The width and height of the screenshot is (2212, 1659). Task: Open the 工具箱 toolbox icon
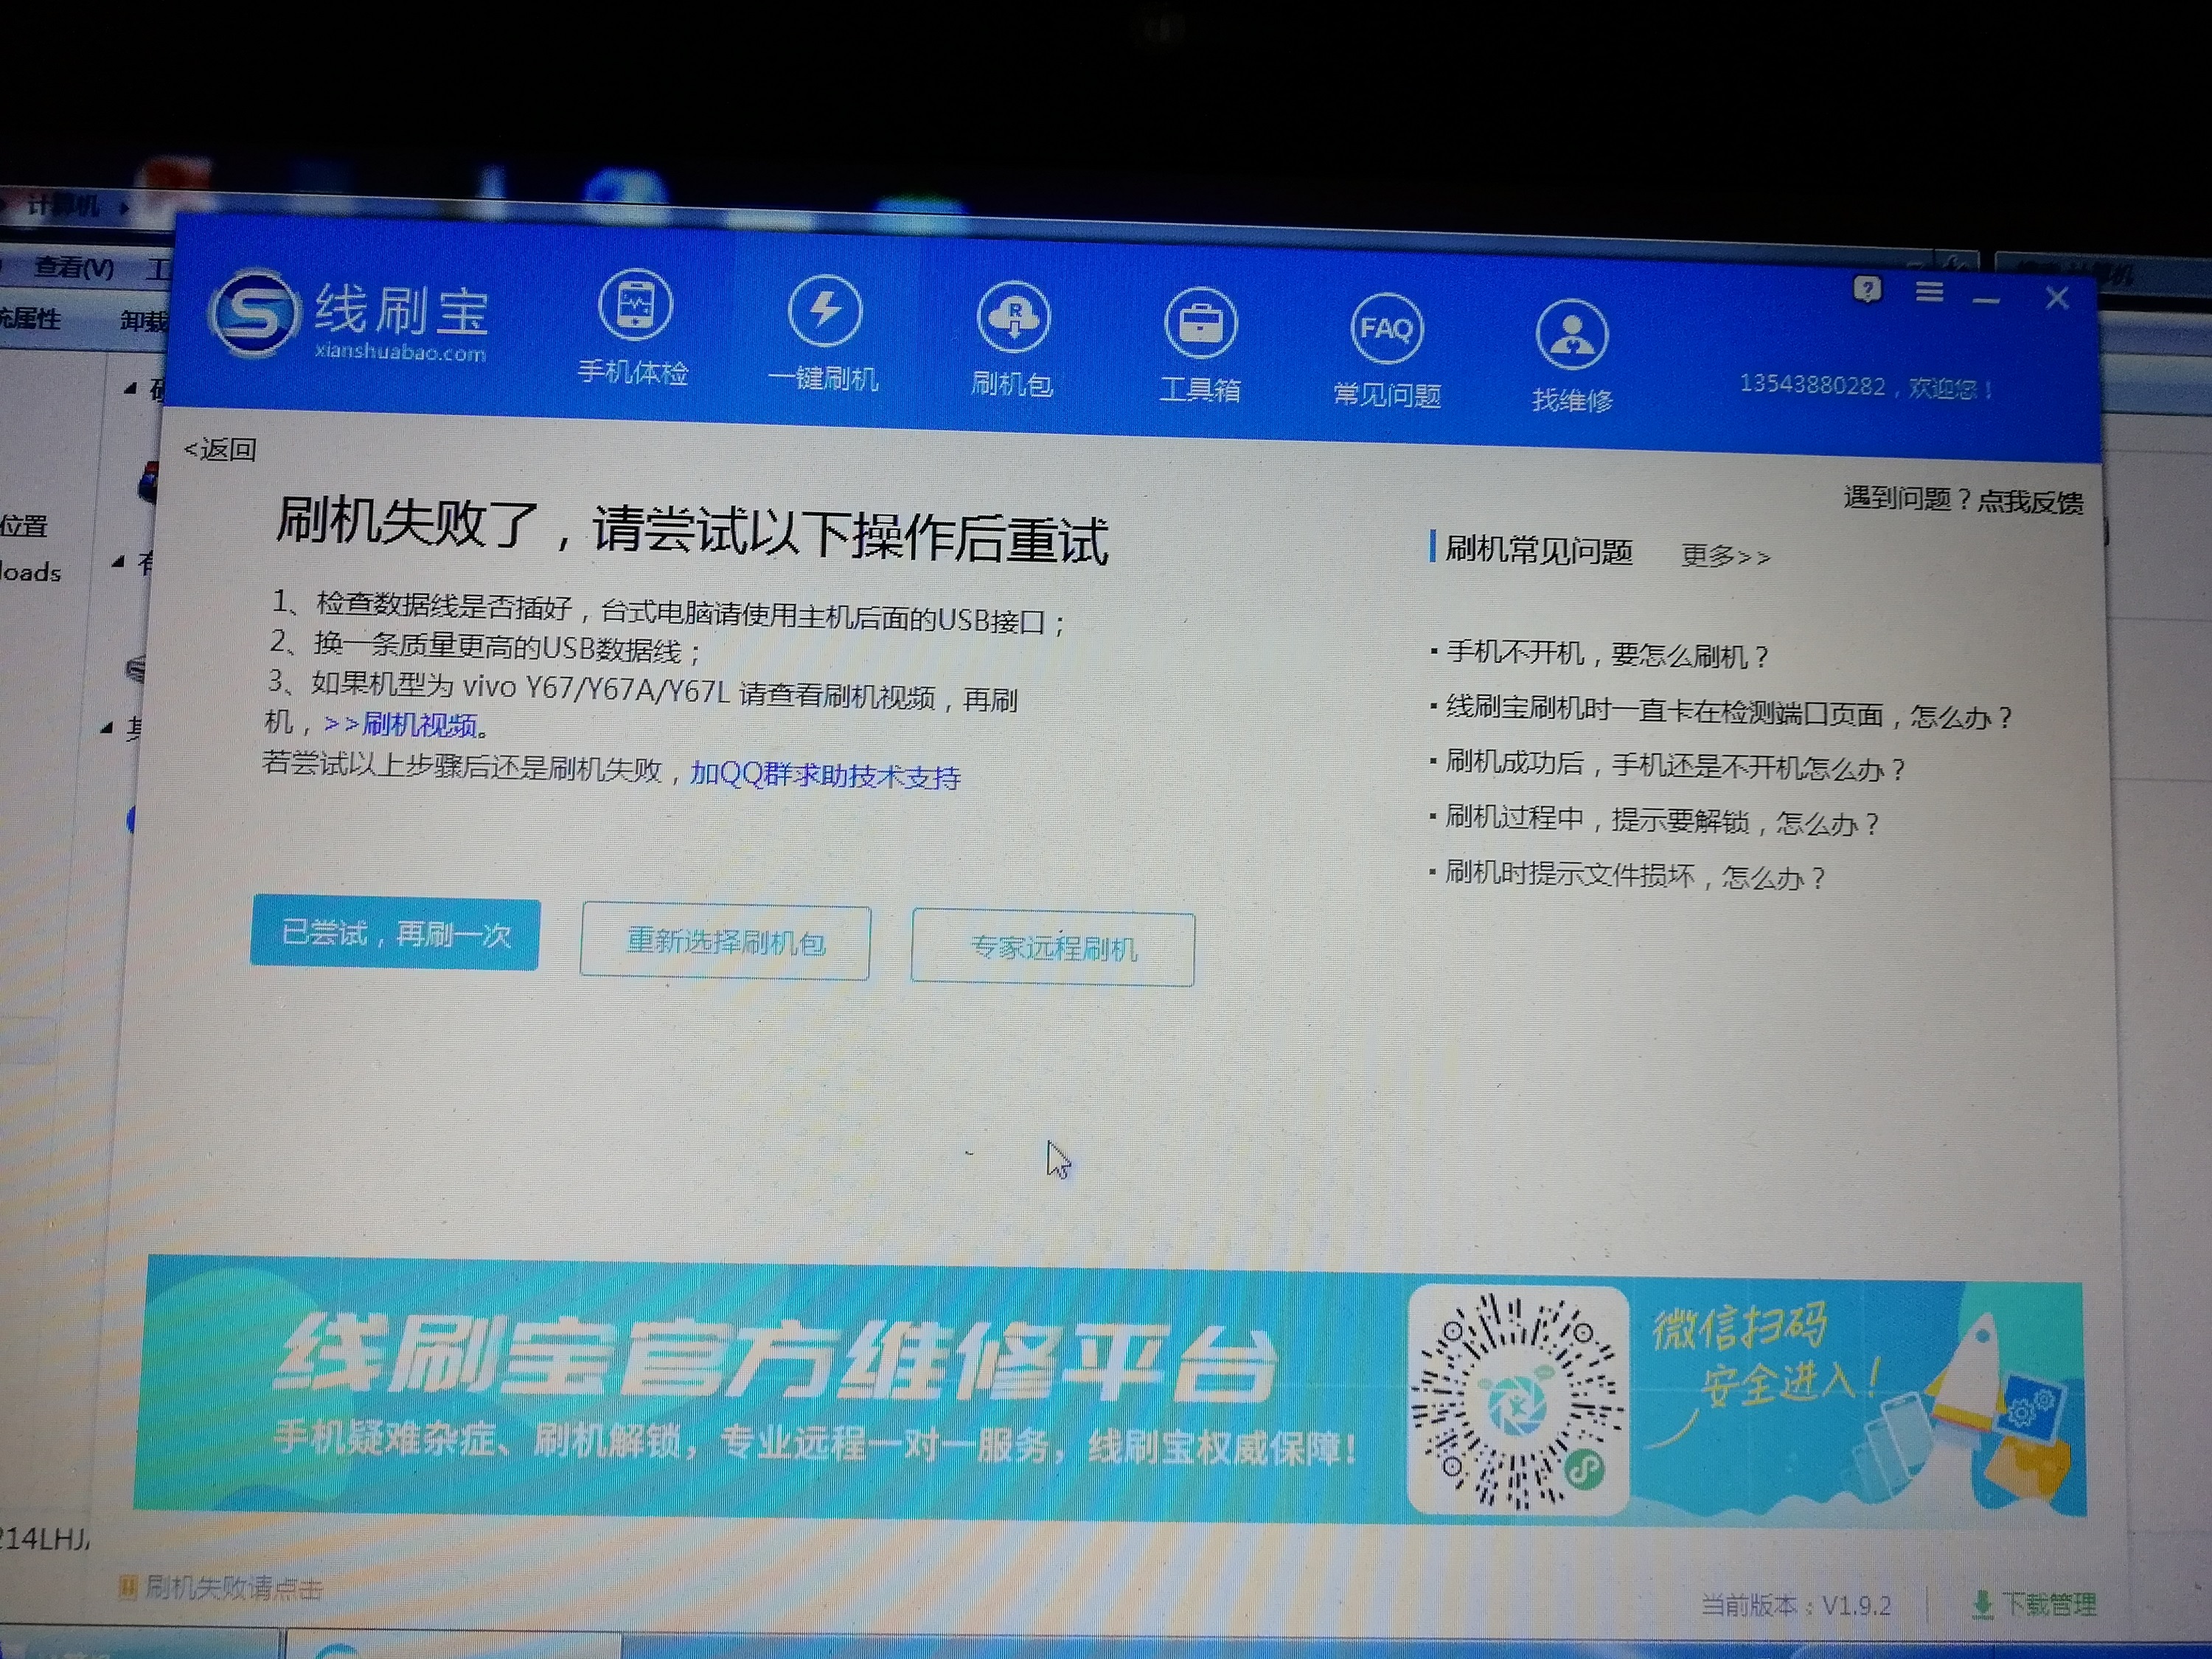pos(1200,323)
